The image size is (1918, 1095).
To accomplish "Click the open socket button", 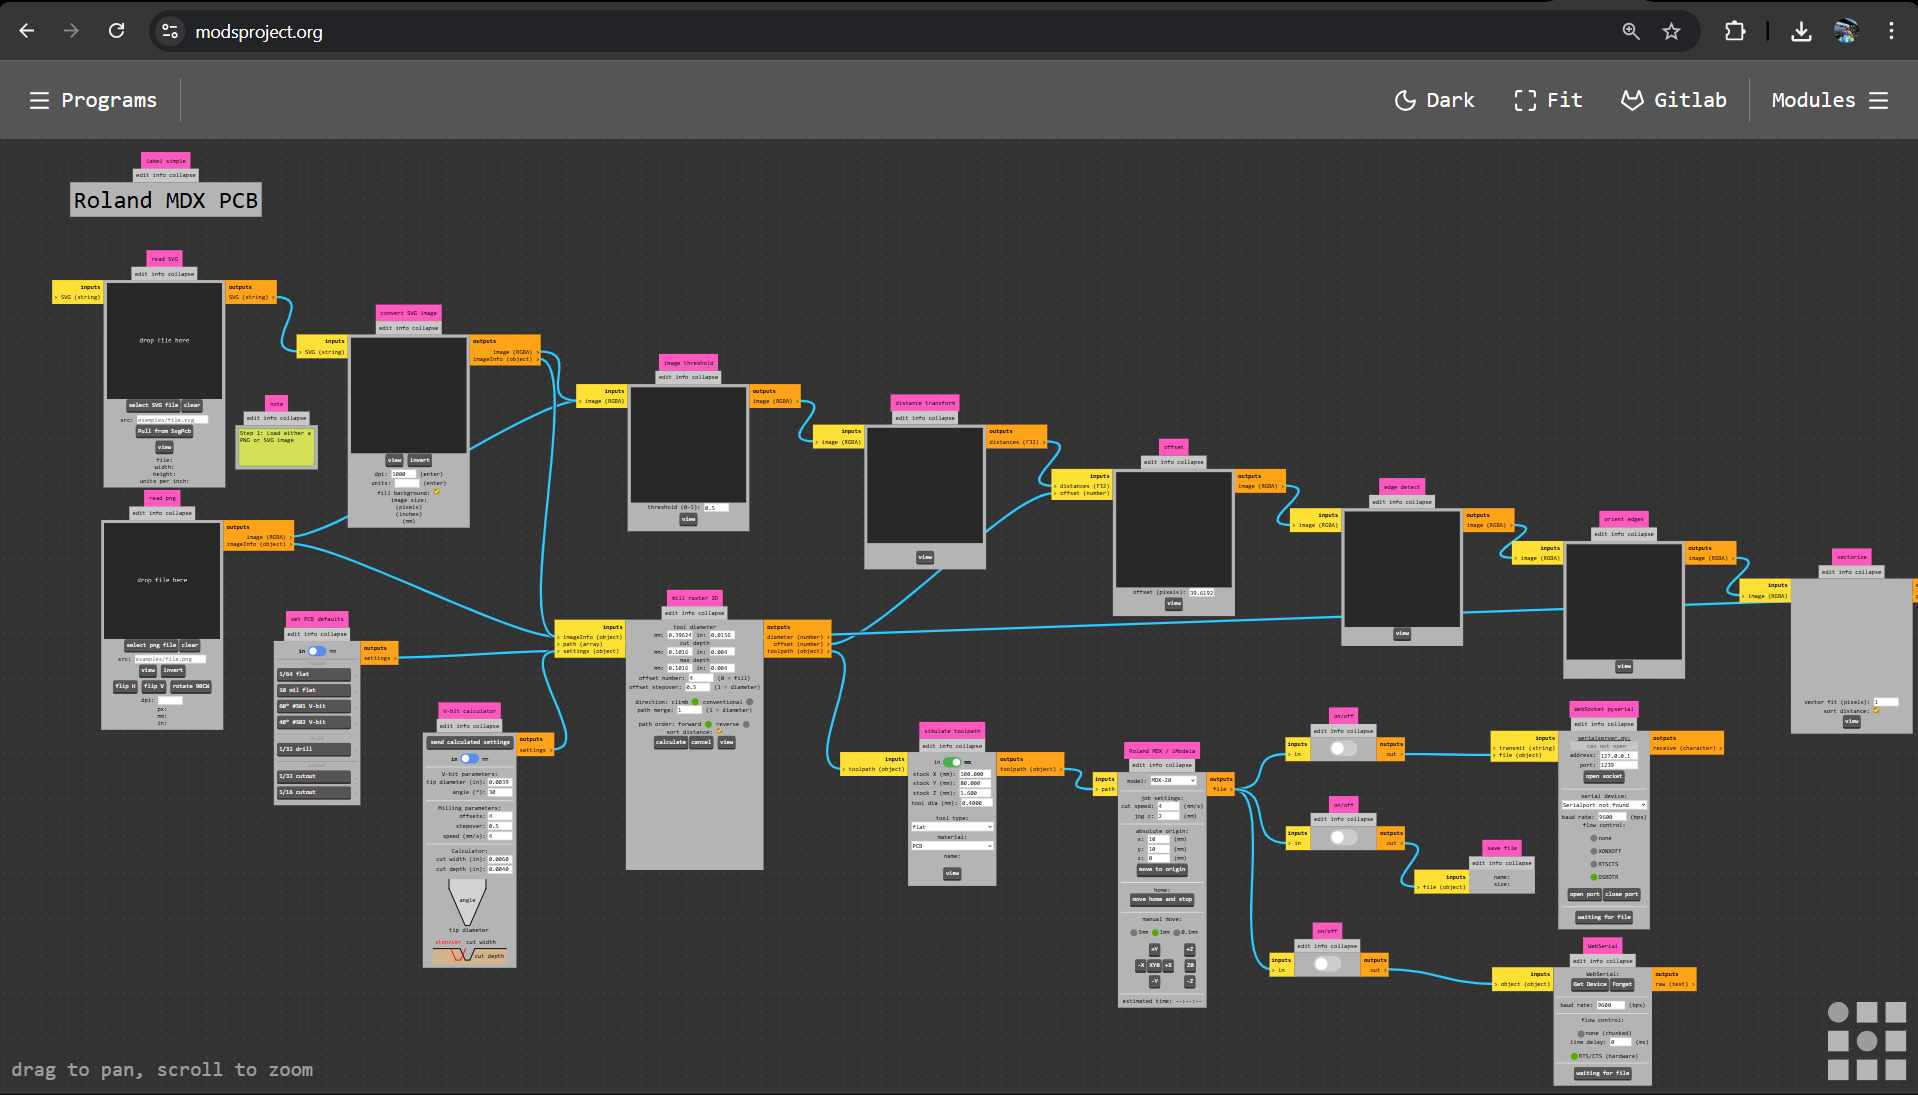I will coord(1604,777).
